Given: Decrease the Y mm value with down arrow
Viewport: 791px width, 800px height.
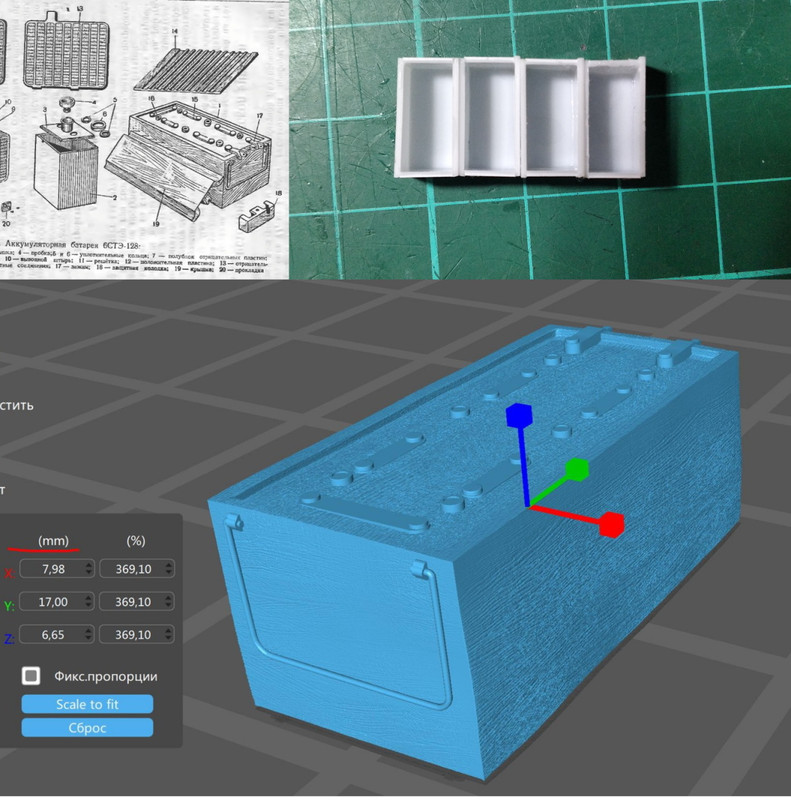Looking at the screenshot, I should [x=89, y=606].
